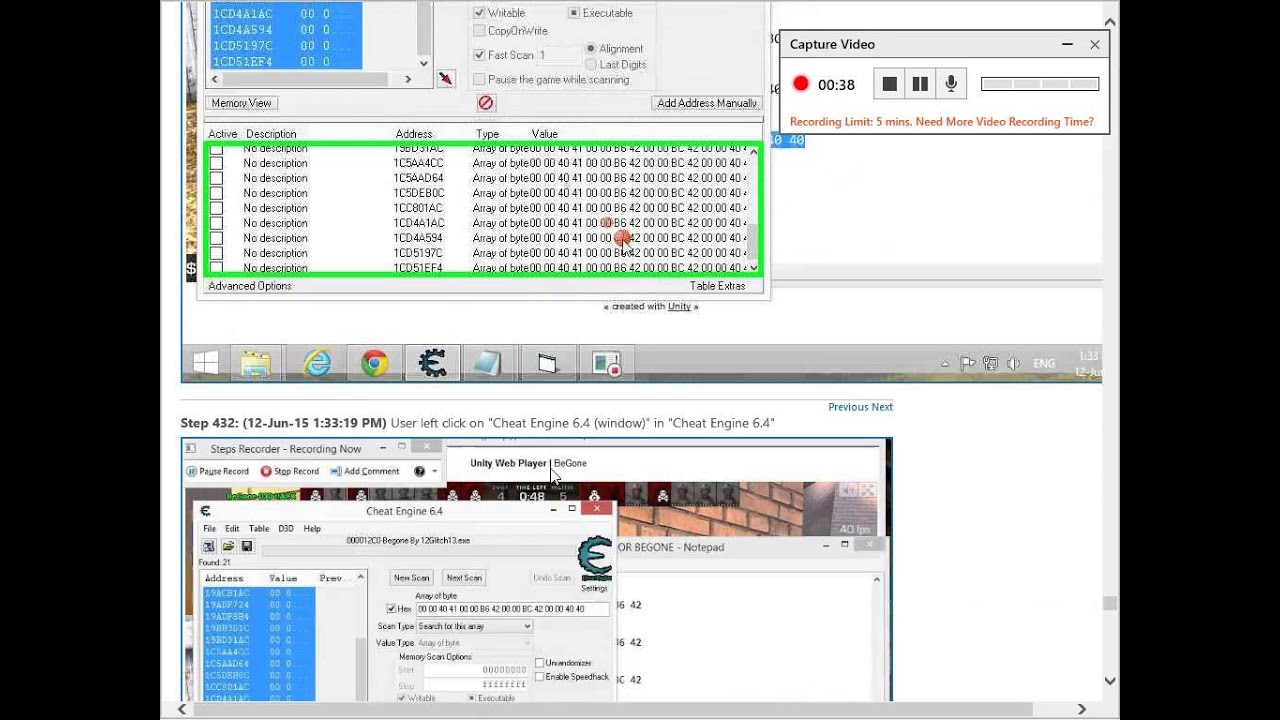Click the Steps Recorder taskbar icon
This screenshot has width=1280, height=720.
click(605, 364)
